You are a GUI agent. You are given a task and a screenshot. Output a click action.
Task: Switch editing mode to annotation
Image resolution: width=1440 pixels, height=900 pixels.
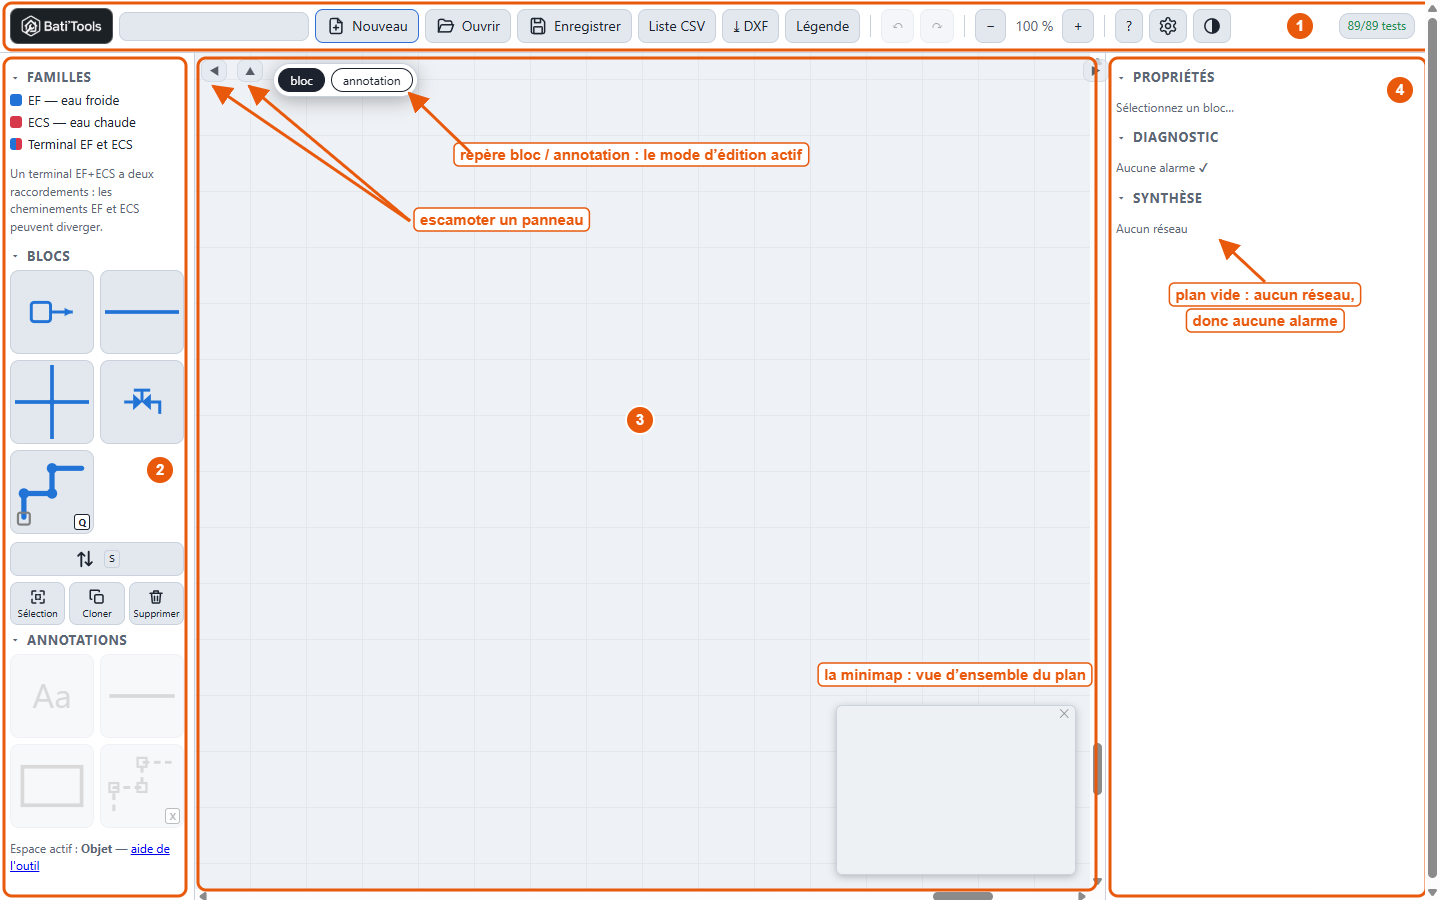372,81
